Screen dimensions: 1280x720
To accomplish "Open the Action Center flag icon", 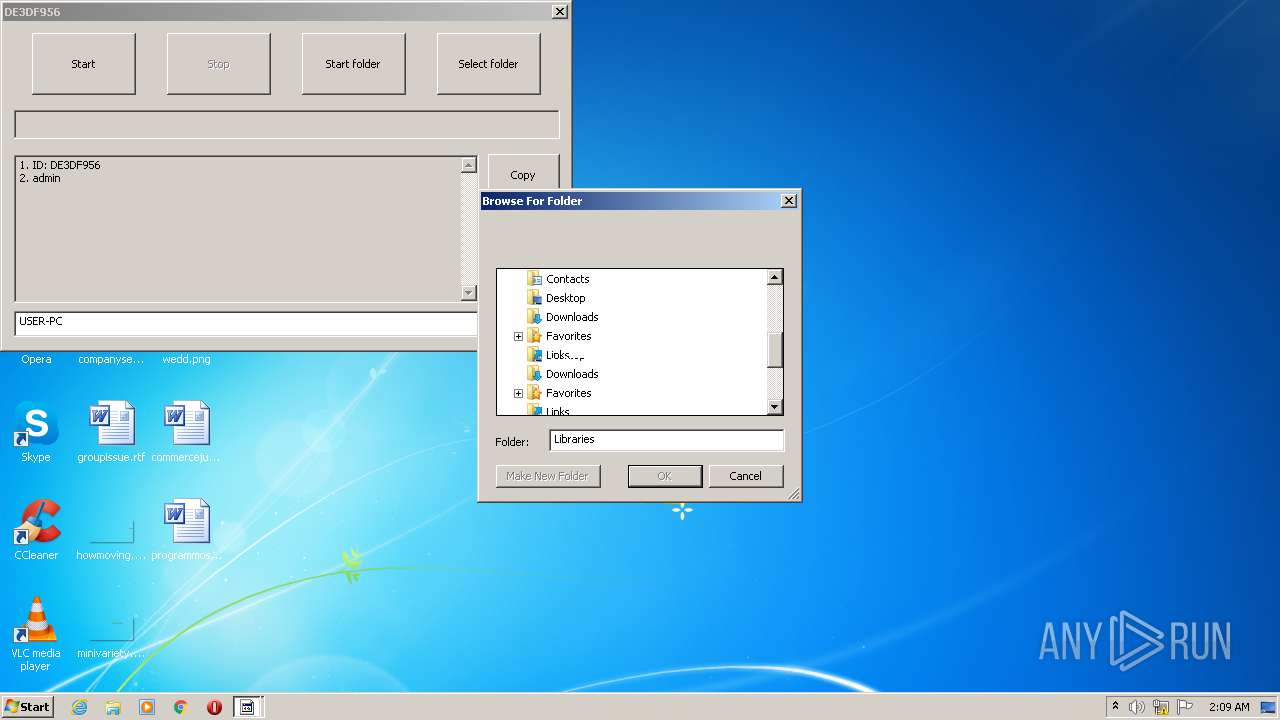I will 1185,707.
